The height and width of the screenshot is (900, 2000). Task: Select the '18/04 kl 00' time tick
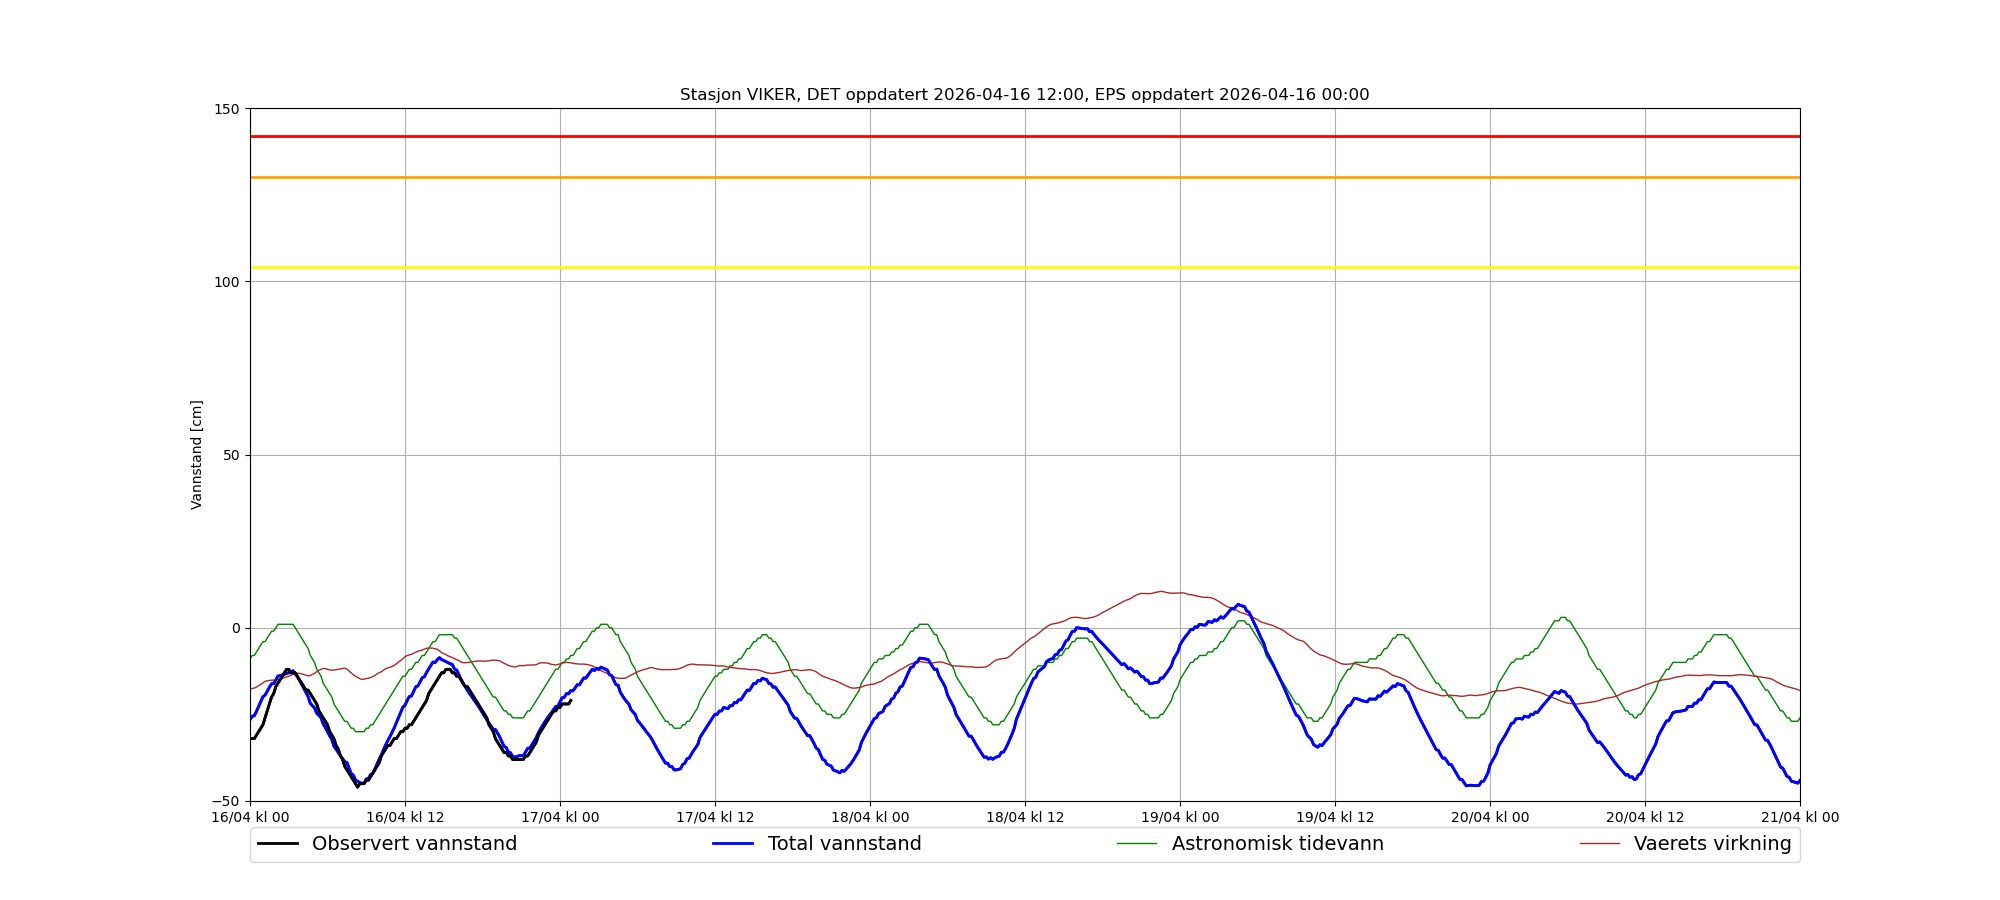click(870, 817)
